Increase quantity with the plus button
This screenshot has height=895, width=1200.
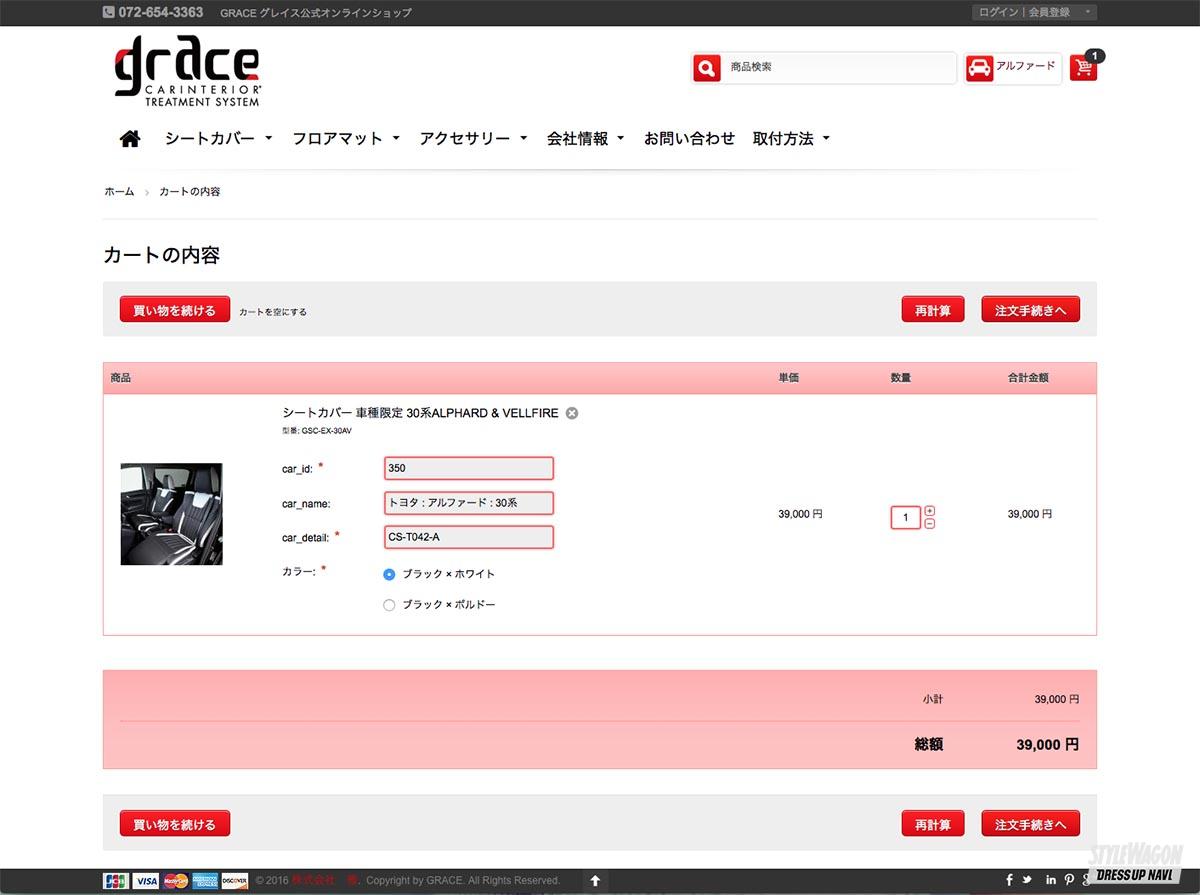(930, 511)
